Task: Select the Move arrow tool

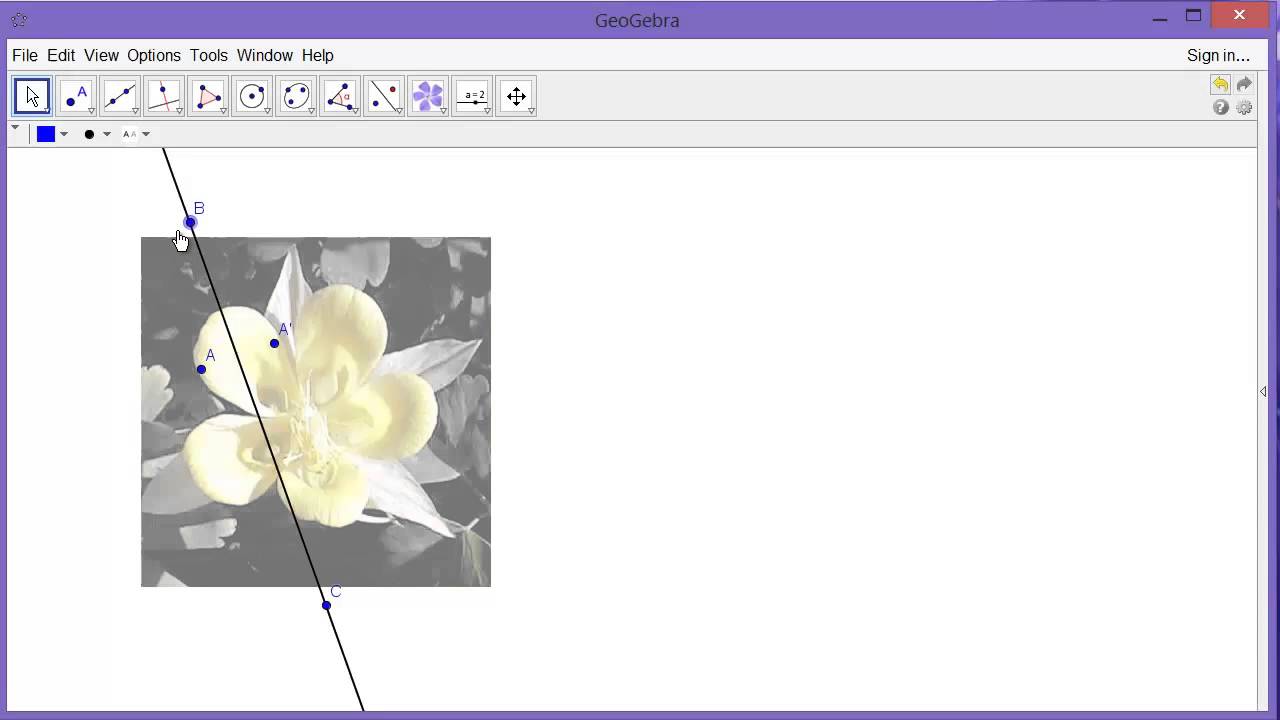Action: pos(32,96)
